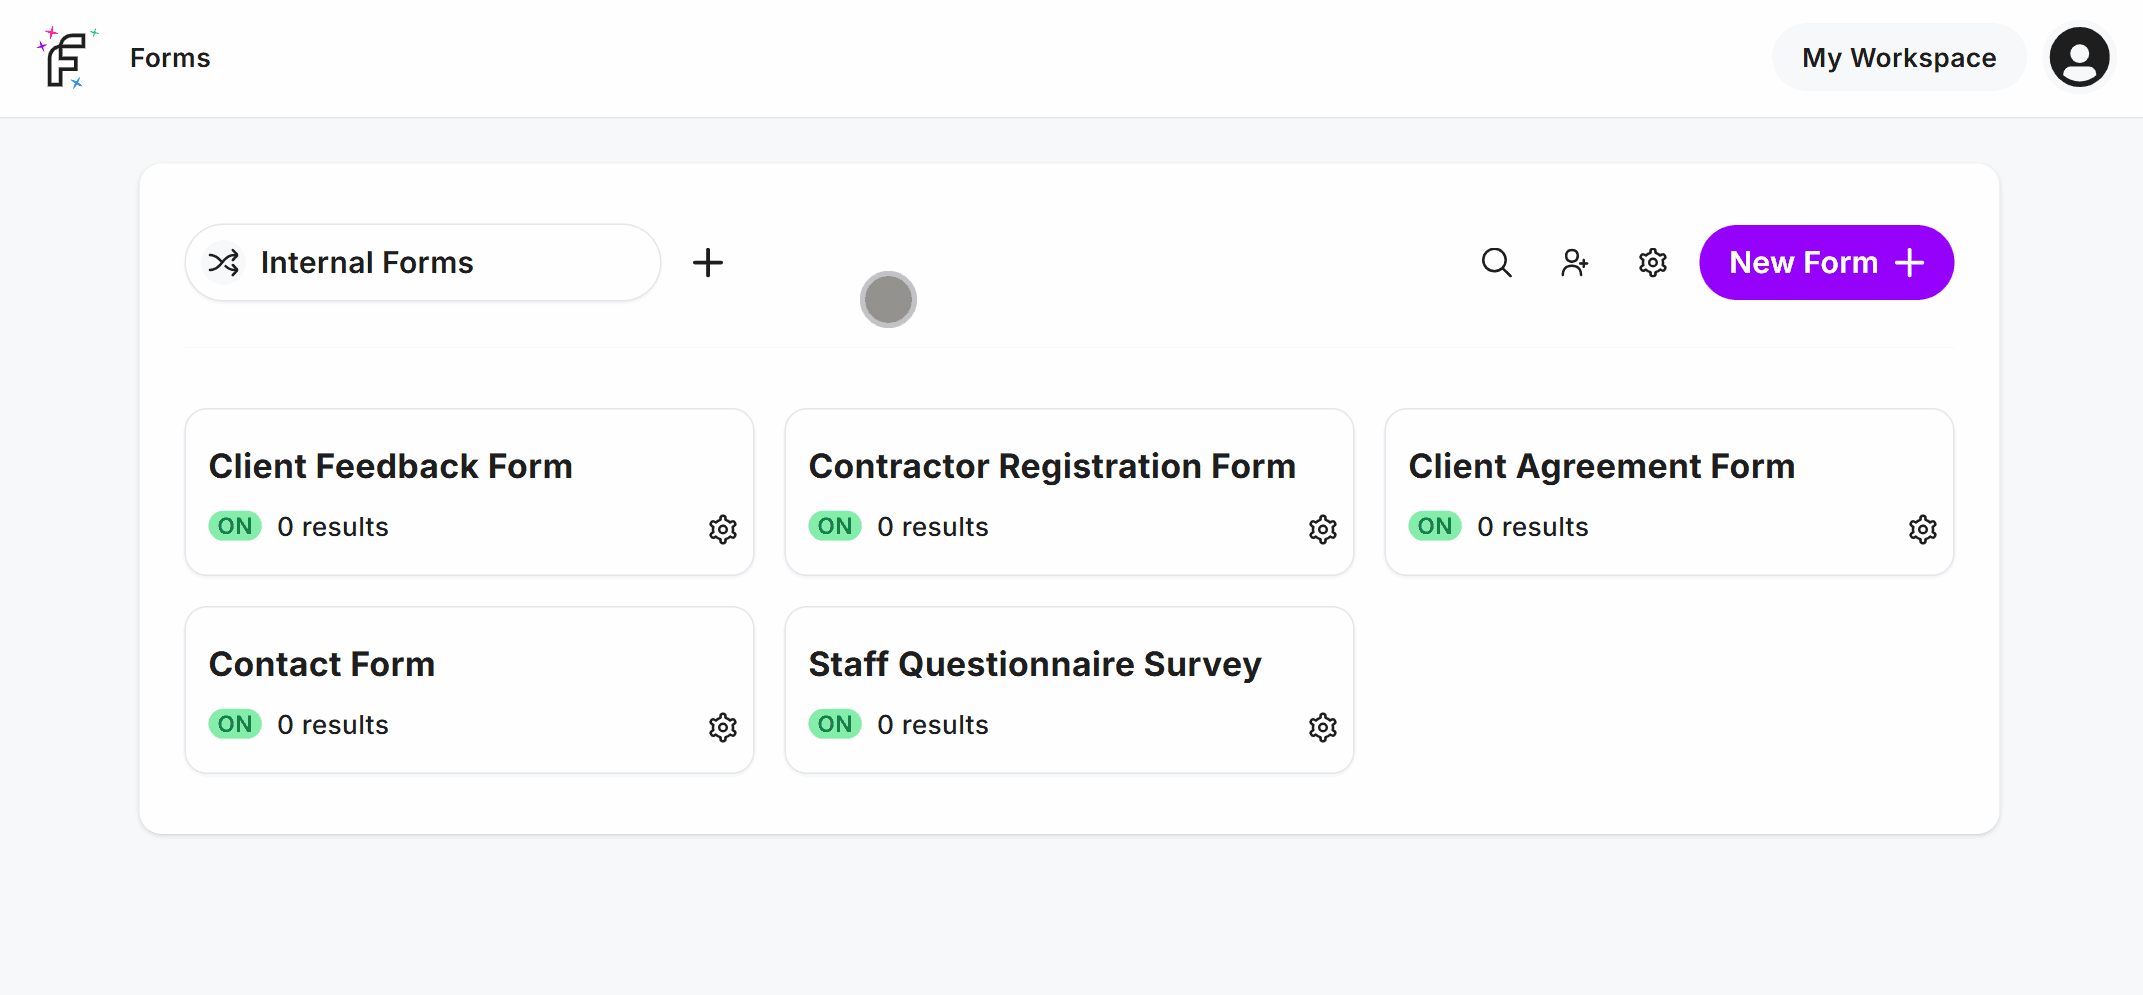The image size is (2143, 995).
Task: Toggle the ON badge for Staff Questionnaire Survey
Action: click(x=835, y=724)
